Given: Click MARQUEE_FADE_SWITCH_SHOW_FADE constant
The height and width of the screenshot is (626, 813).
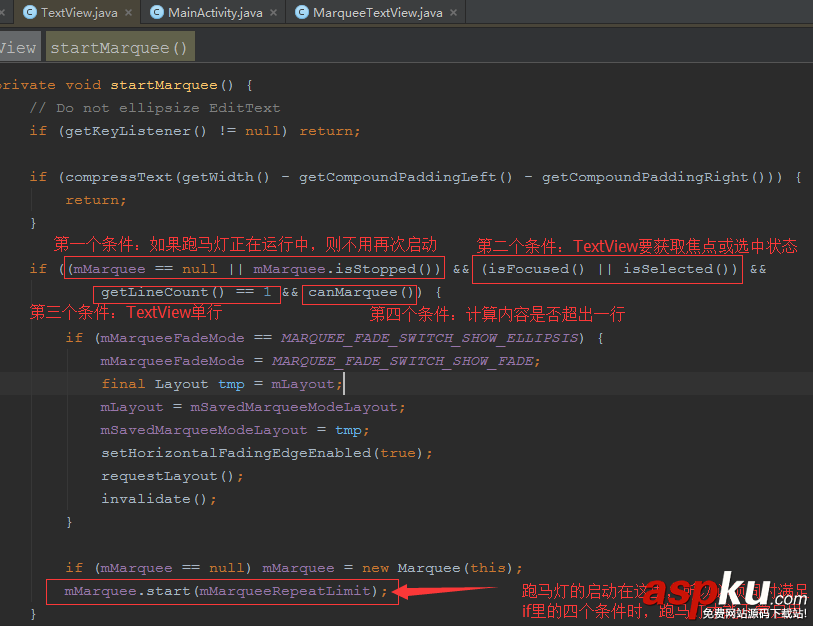Looking at the screenshot, I should click(402, 361).
